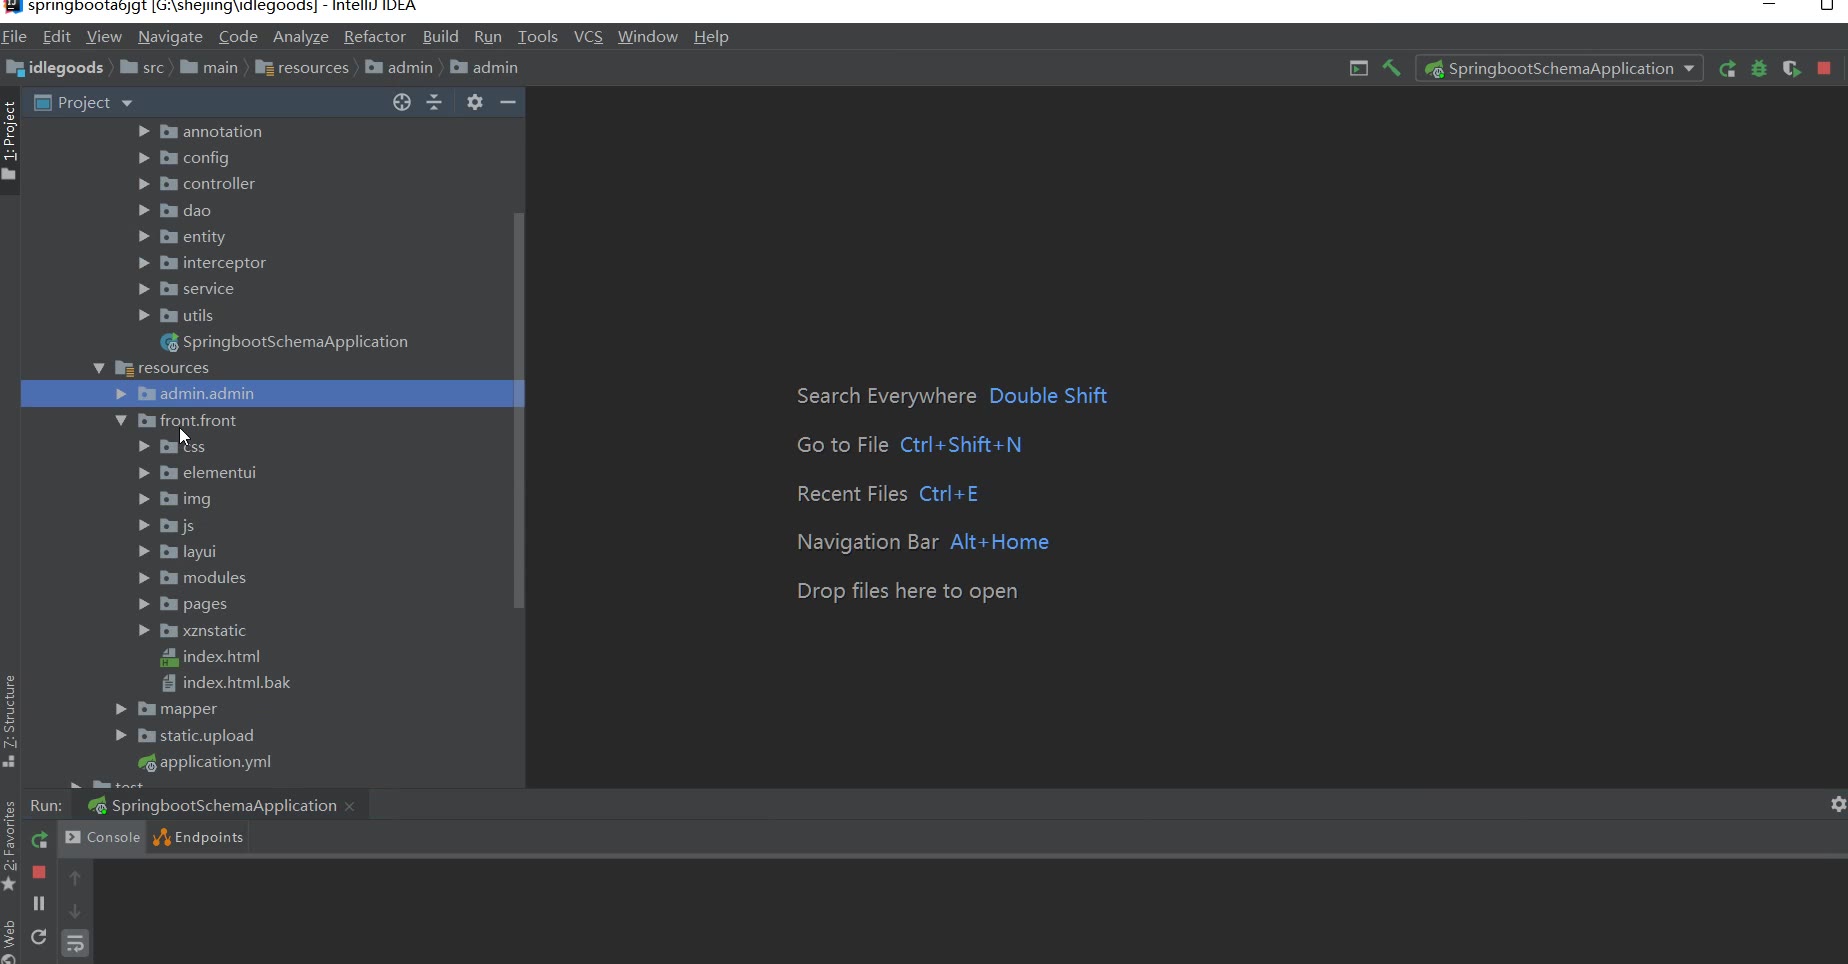Pause output in the Run panel
The width and height of the screenshot is (1848, 964).
coord(39,903)
